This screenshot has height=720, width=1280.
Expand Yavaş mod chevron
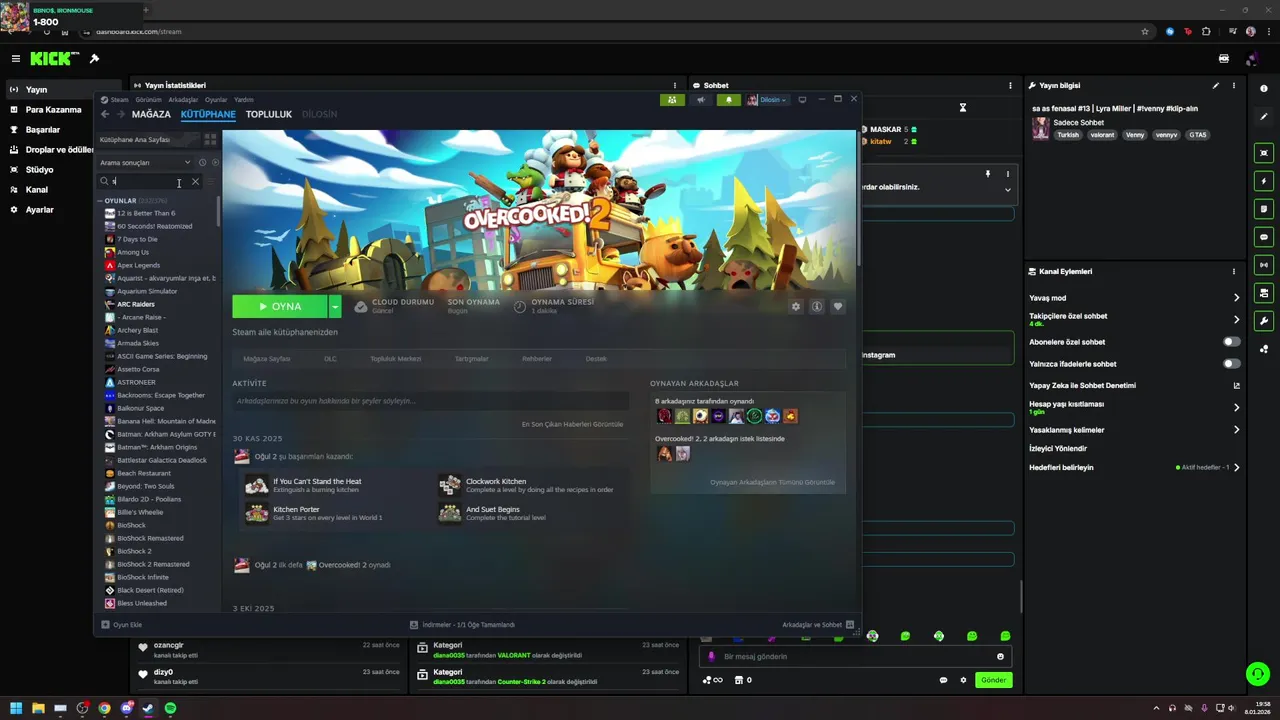1236,298
